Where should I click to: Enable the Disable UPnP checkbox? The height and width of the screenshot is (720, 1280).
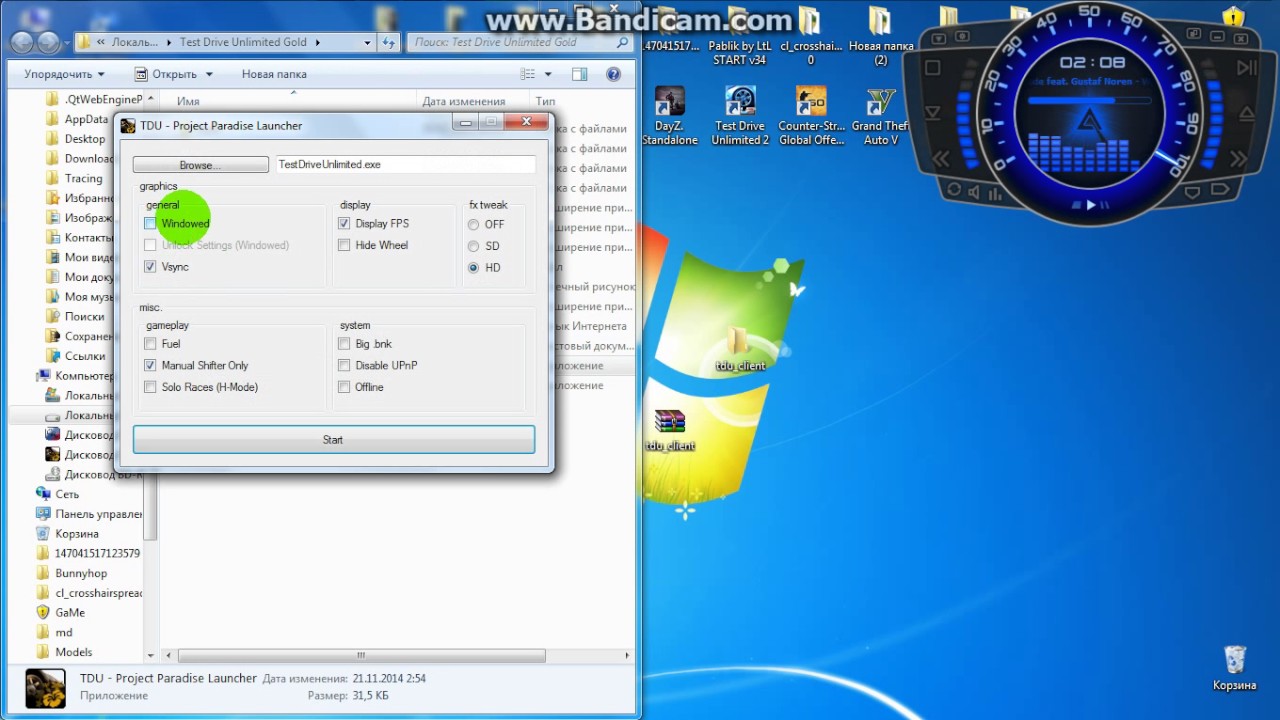point(344,366)
